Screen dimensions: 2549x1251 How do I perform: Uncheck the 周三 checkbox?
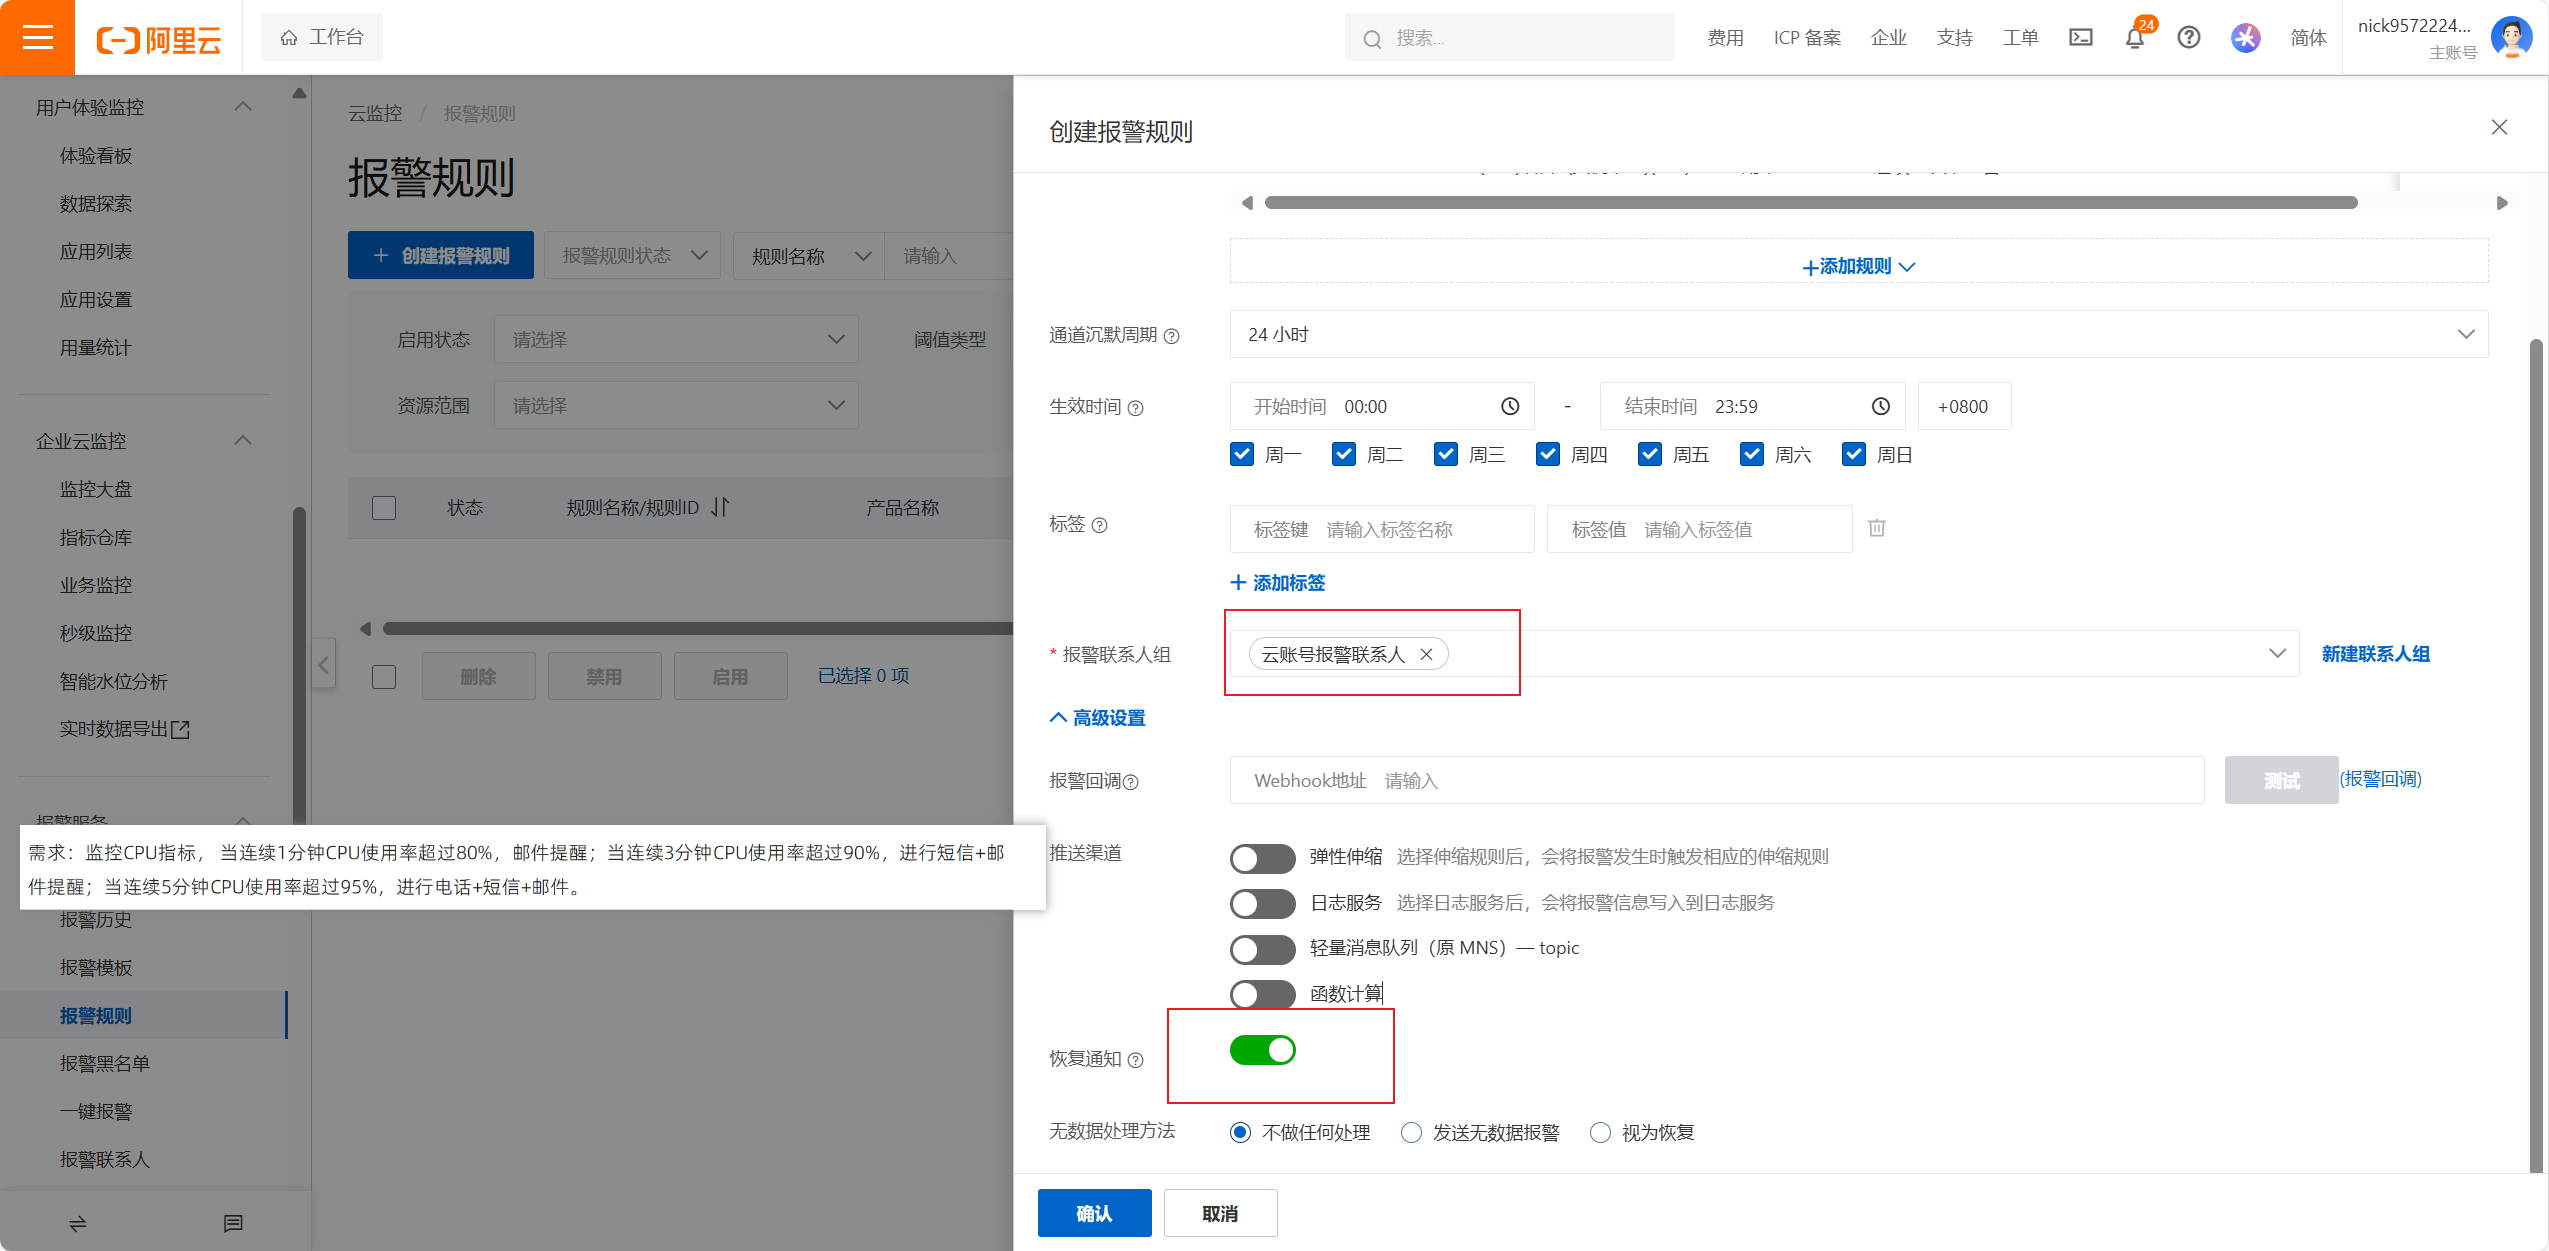[x=1445, y=454]
